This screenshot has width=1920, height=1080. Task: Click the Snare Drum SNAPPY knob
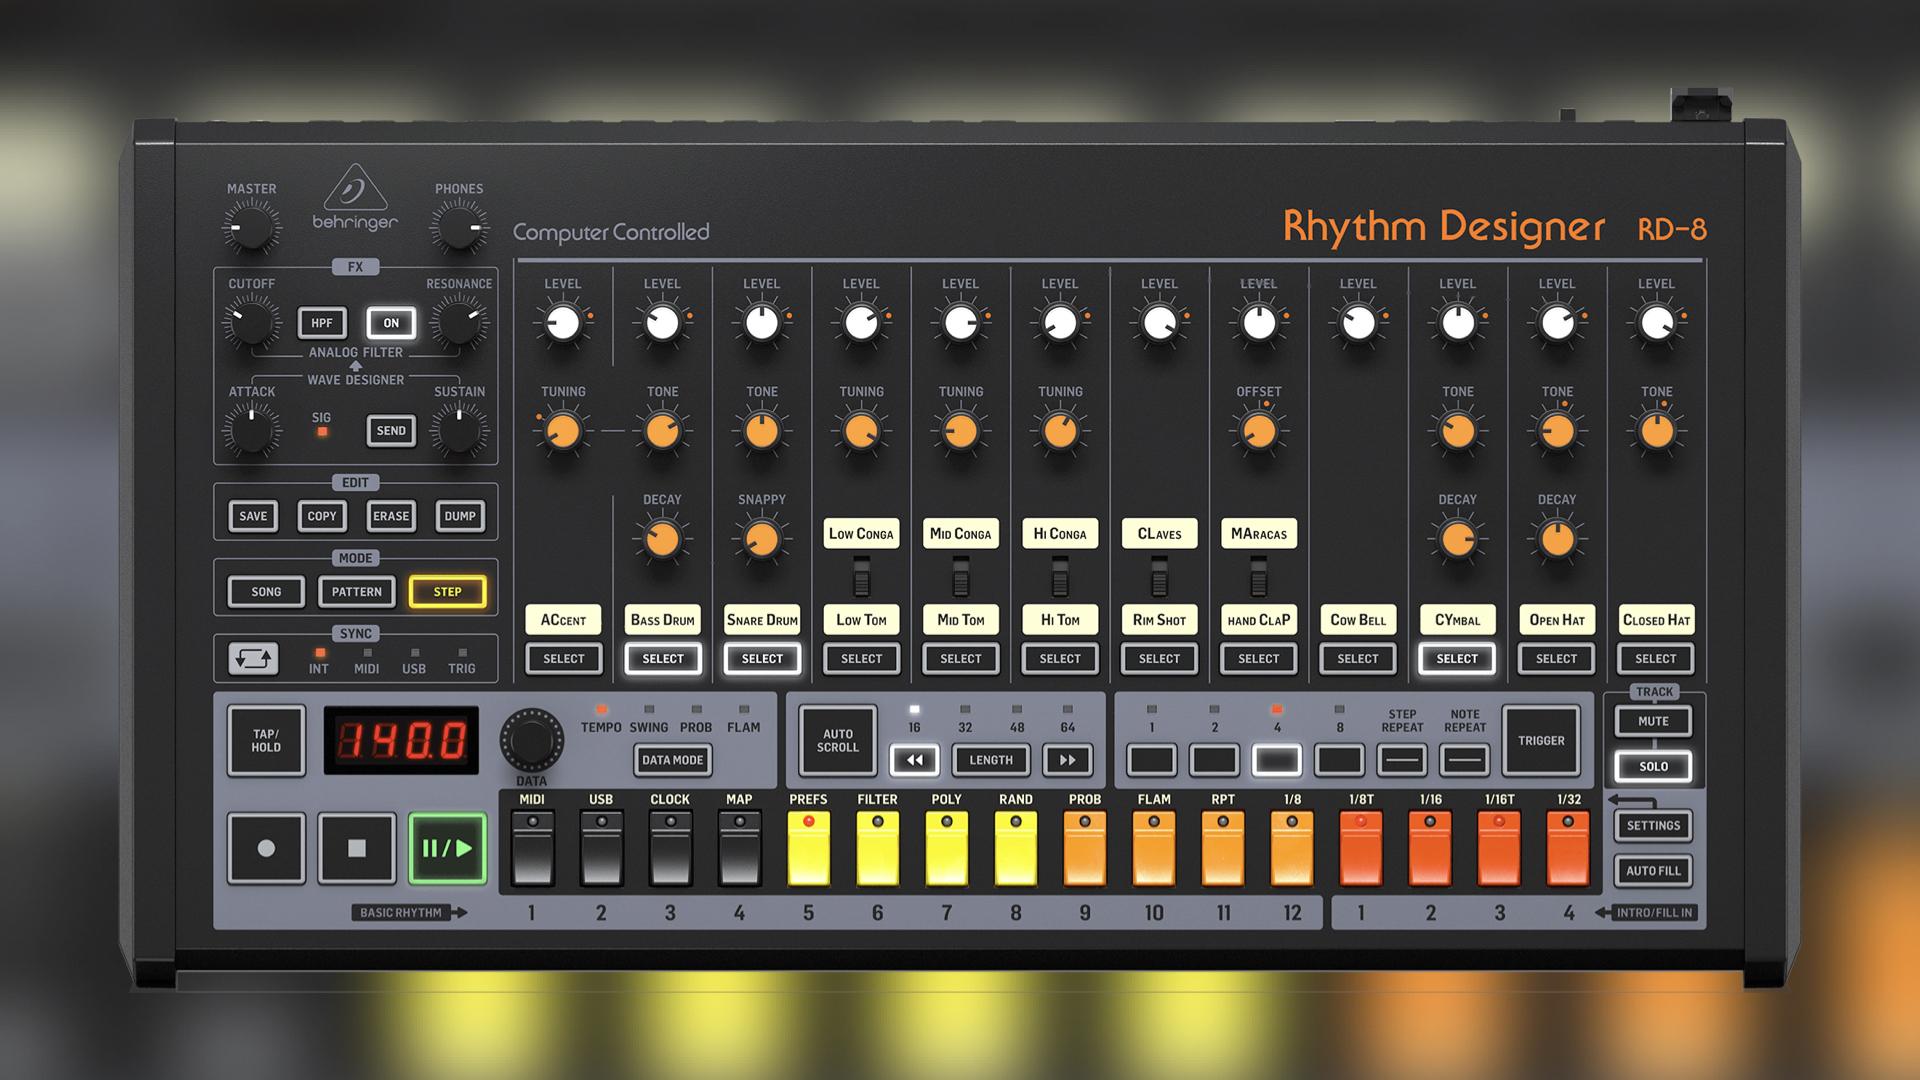coord(761,539)
